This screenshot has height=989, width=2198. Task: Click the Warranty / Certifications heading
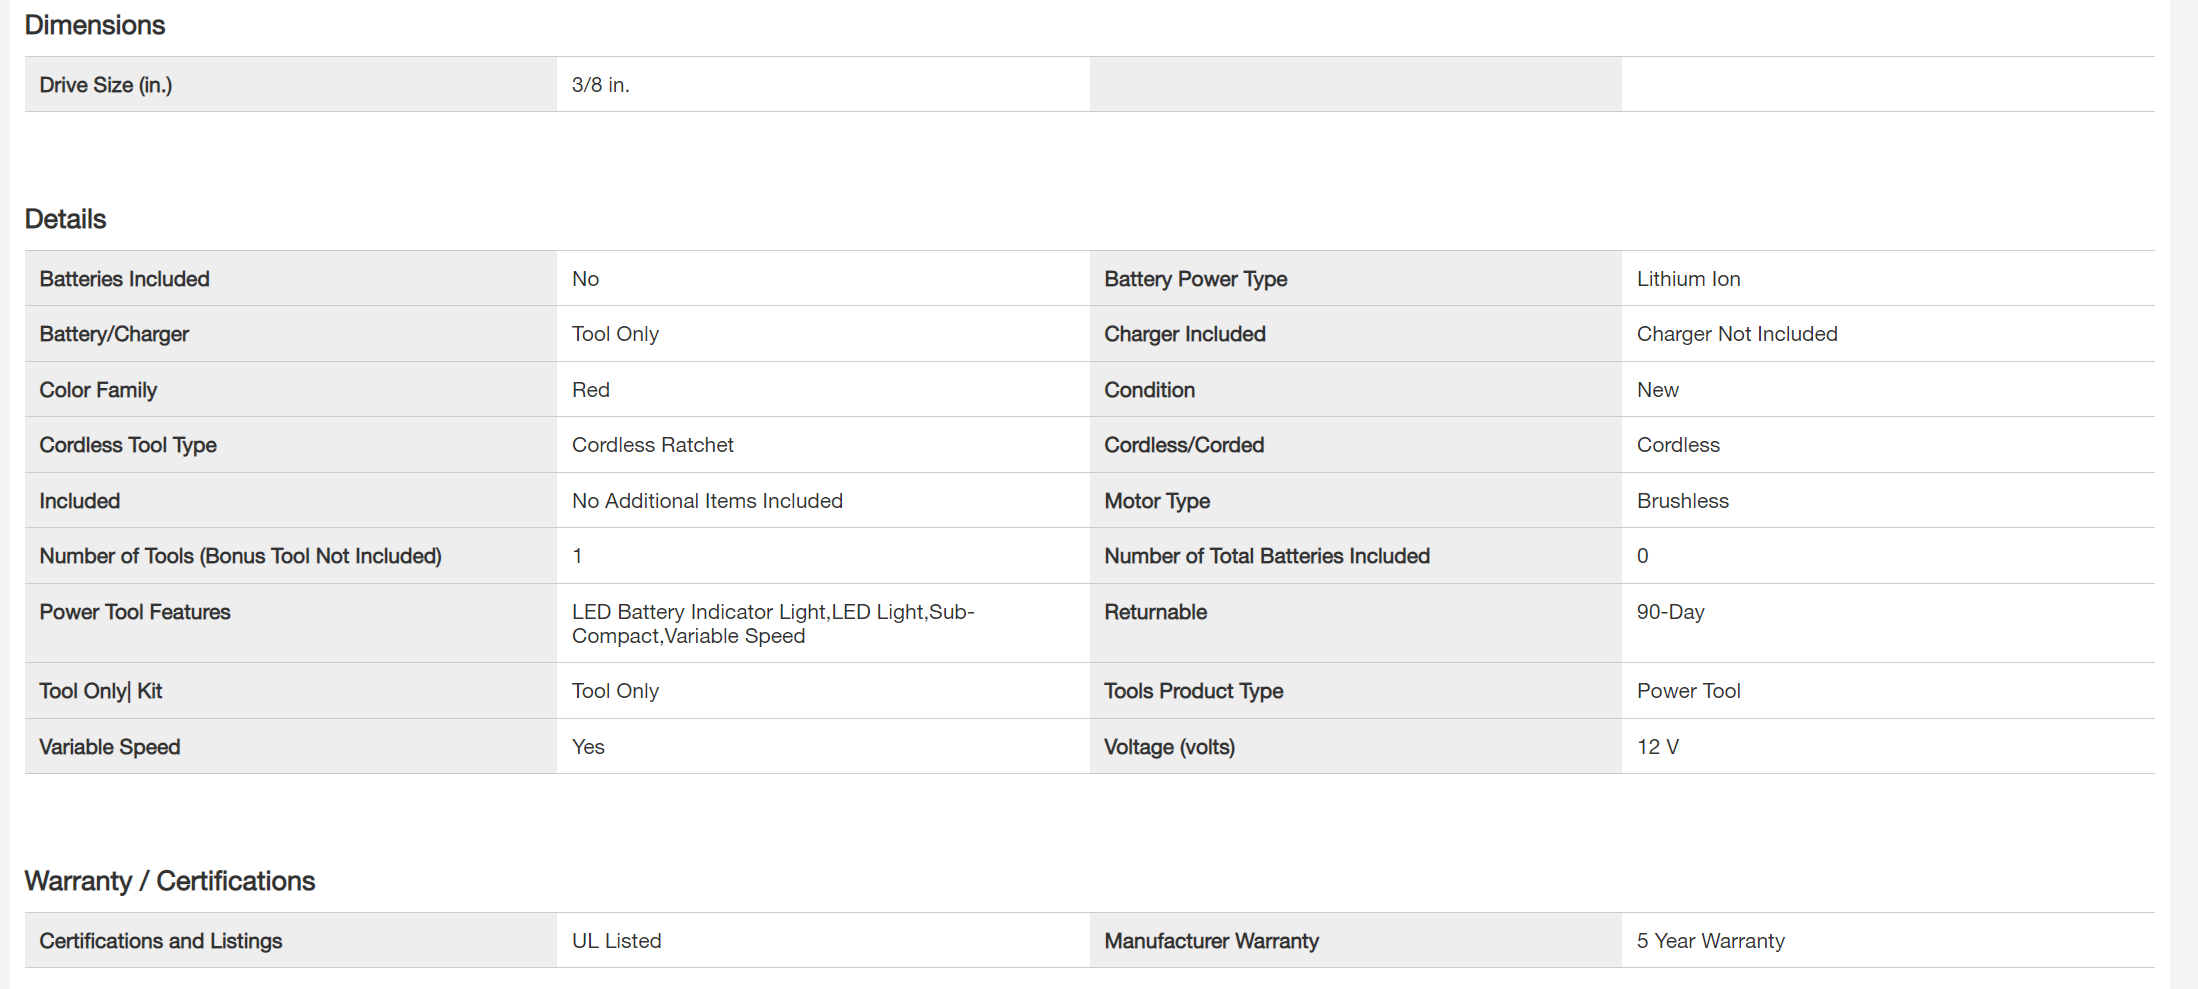[x=170, y=881]
